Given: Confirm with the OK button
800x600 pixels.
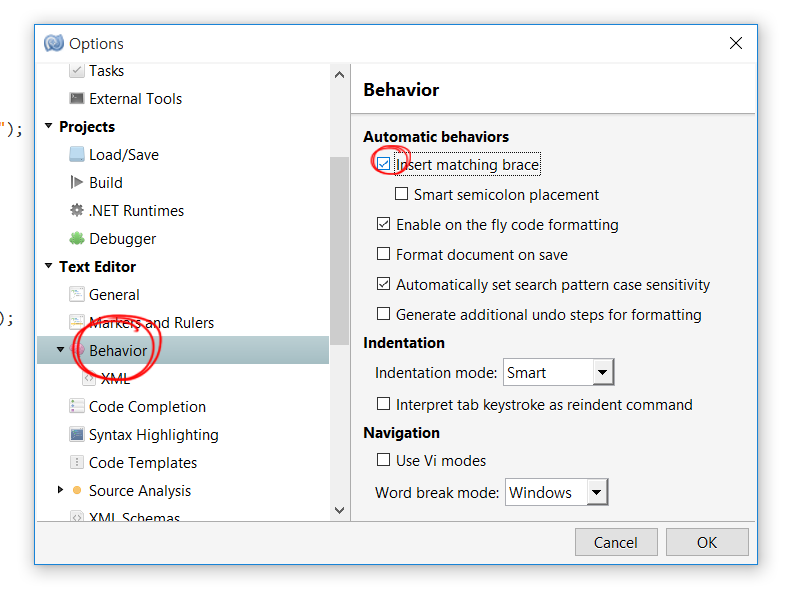Looking at the screenshot, I should [707, 542].
